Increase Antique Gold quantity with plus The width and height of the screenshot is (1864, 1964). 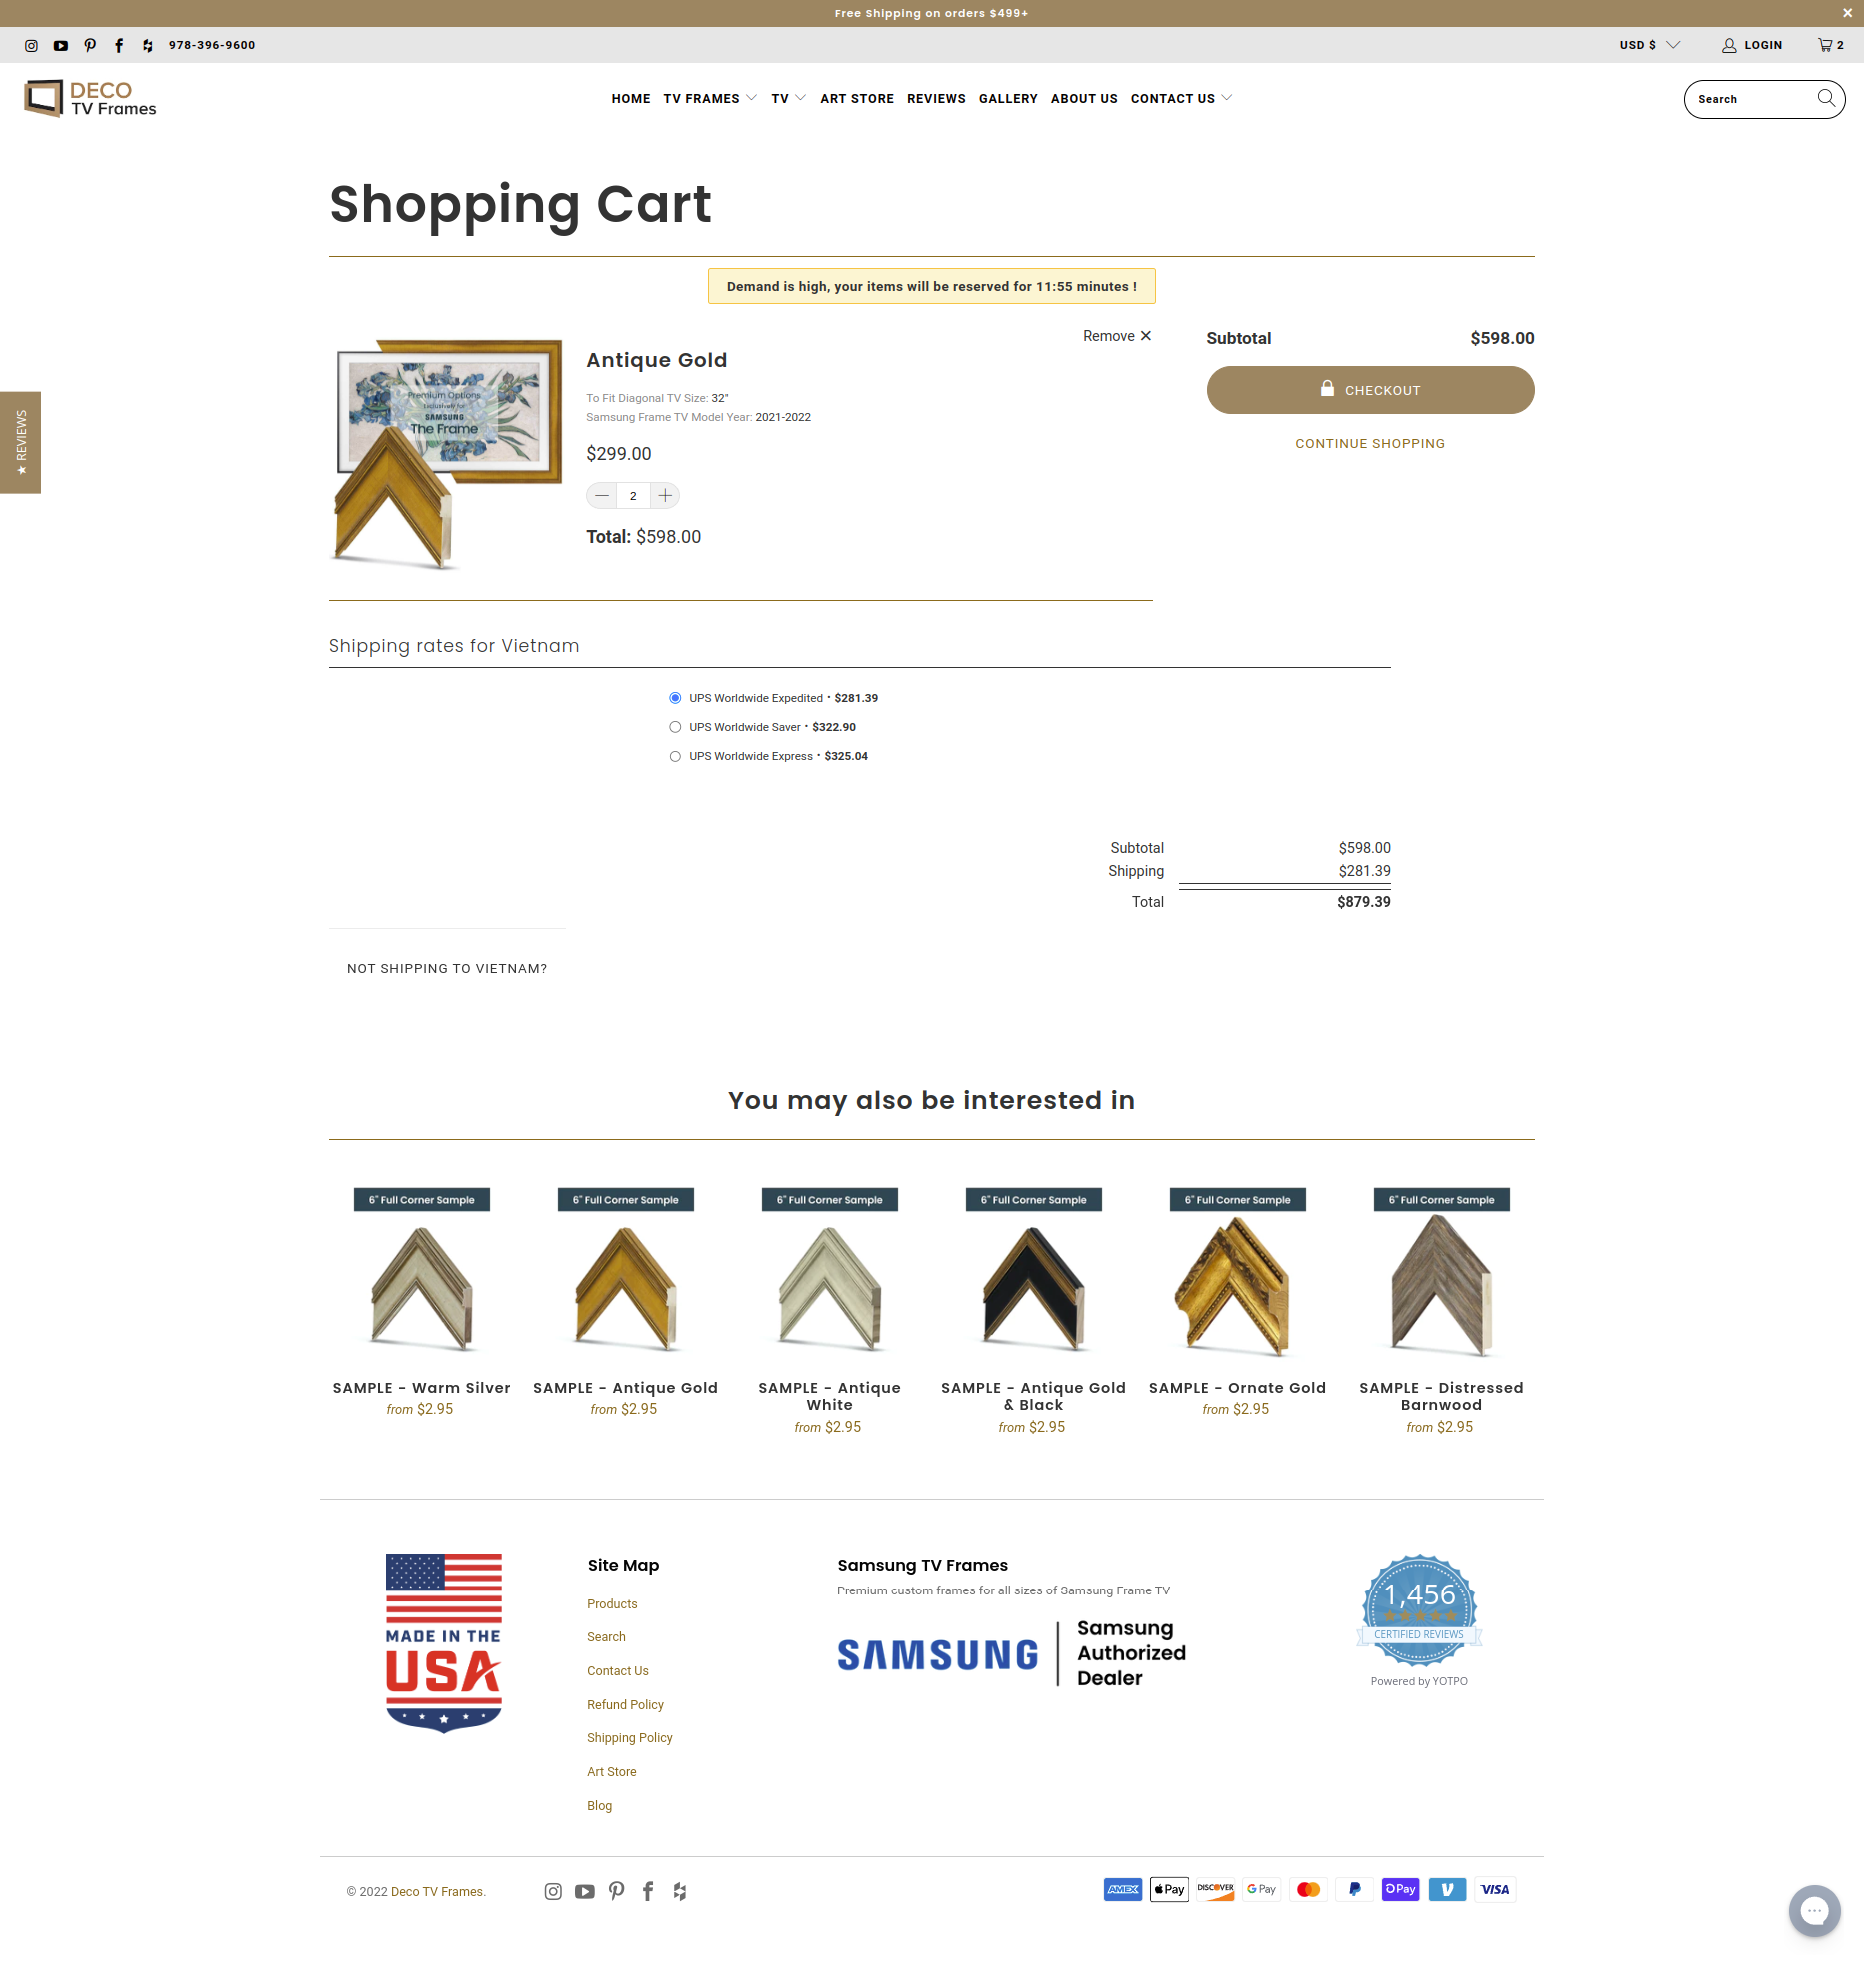[x=665, y=496]
